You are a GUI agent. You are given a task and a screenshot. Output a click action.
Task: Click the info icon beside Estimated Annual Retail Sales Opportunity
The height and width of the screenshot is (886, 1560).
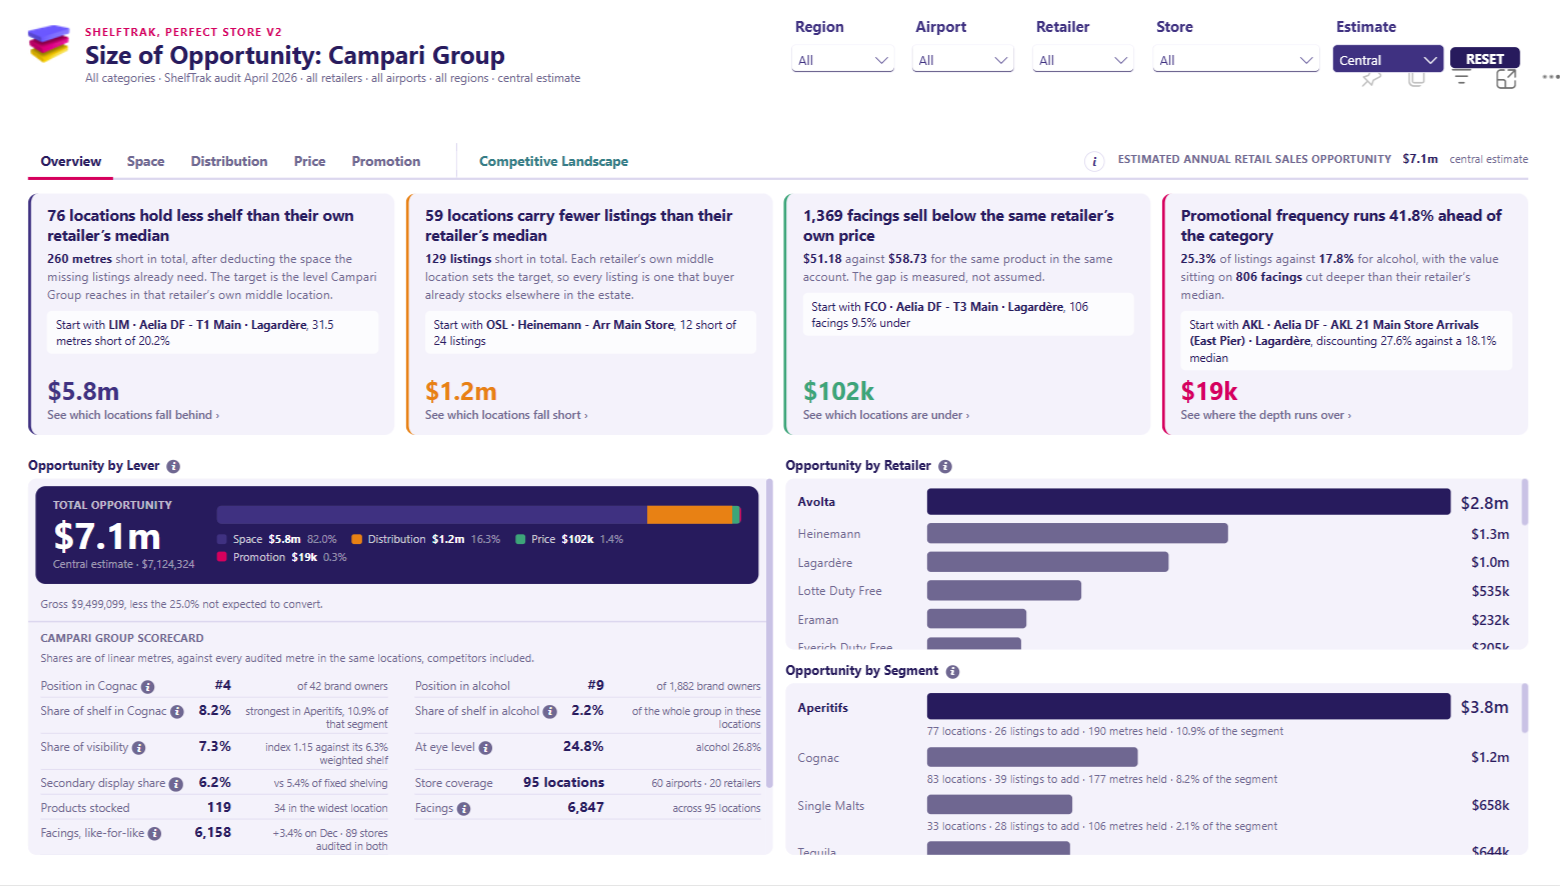(x=1094, y=161)
